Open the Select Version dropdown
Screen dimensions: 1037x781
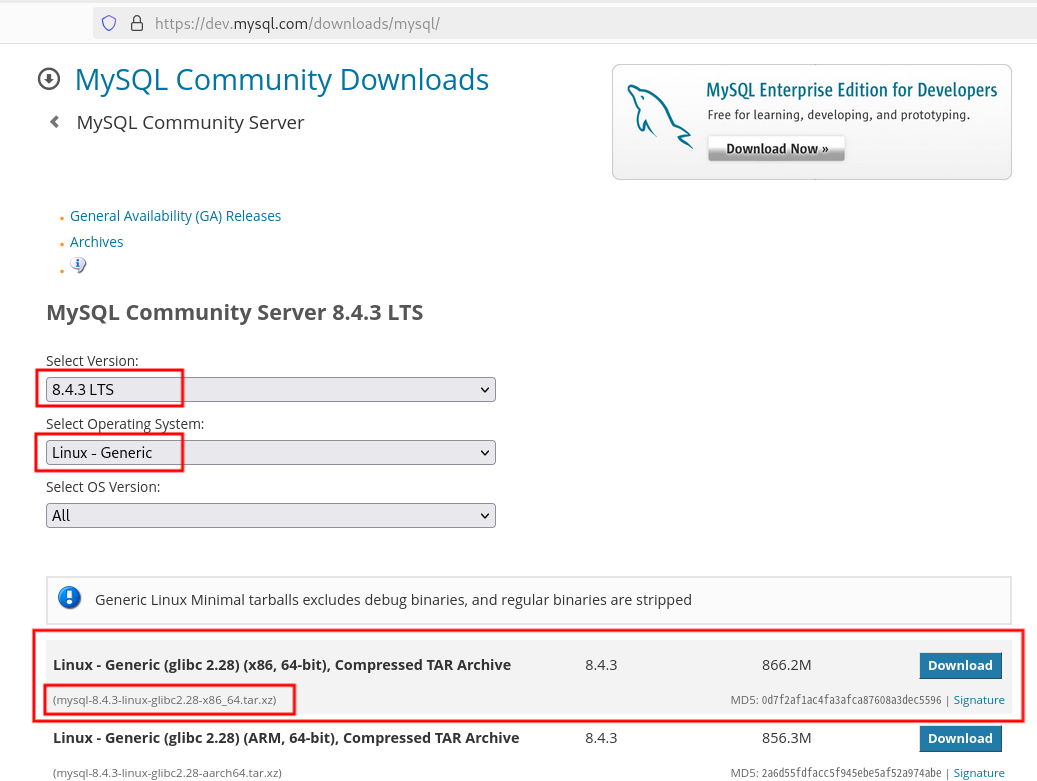[x=271, y=389]
